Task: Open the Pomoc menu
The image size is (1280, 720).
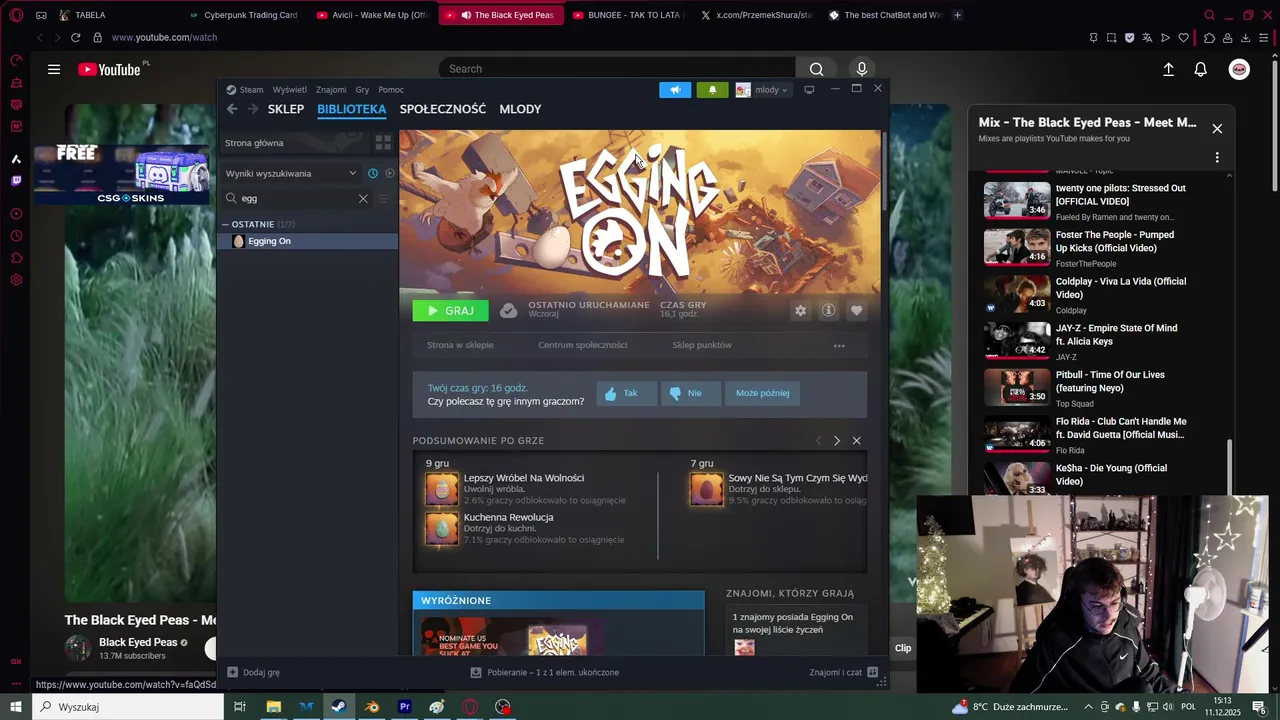Action: [391, 90]
